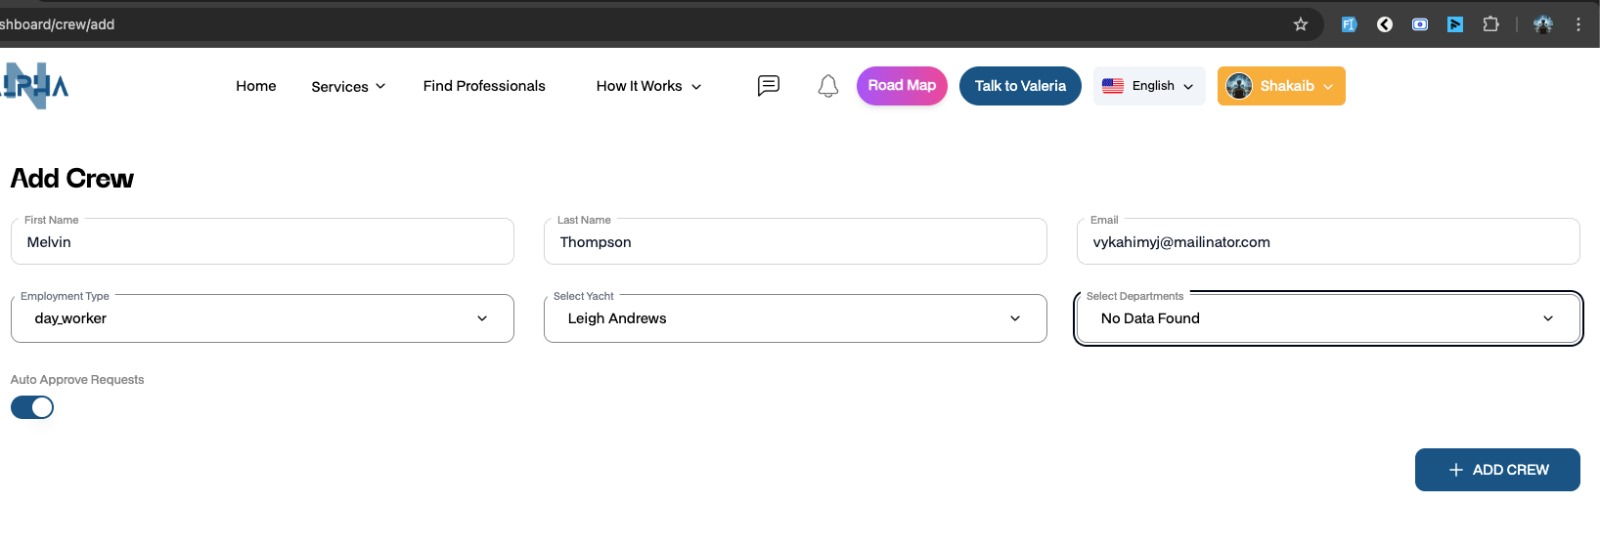This screenshot has height=545, width=1600.
Task: Click the Talk to Valeria button
Action: coord(1020,86)
